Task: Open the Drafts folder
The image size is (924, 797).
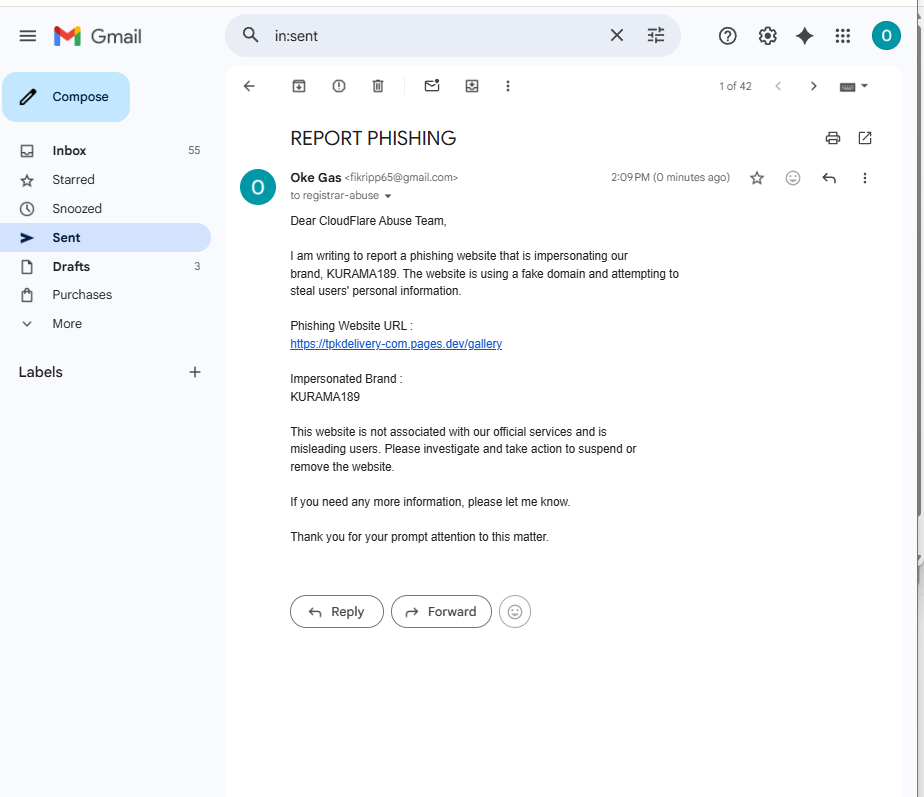Action: [105, 266]
